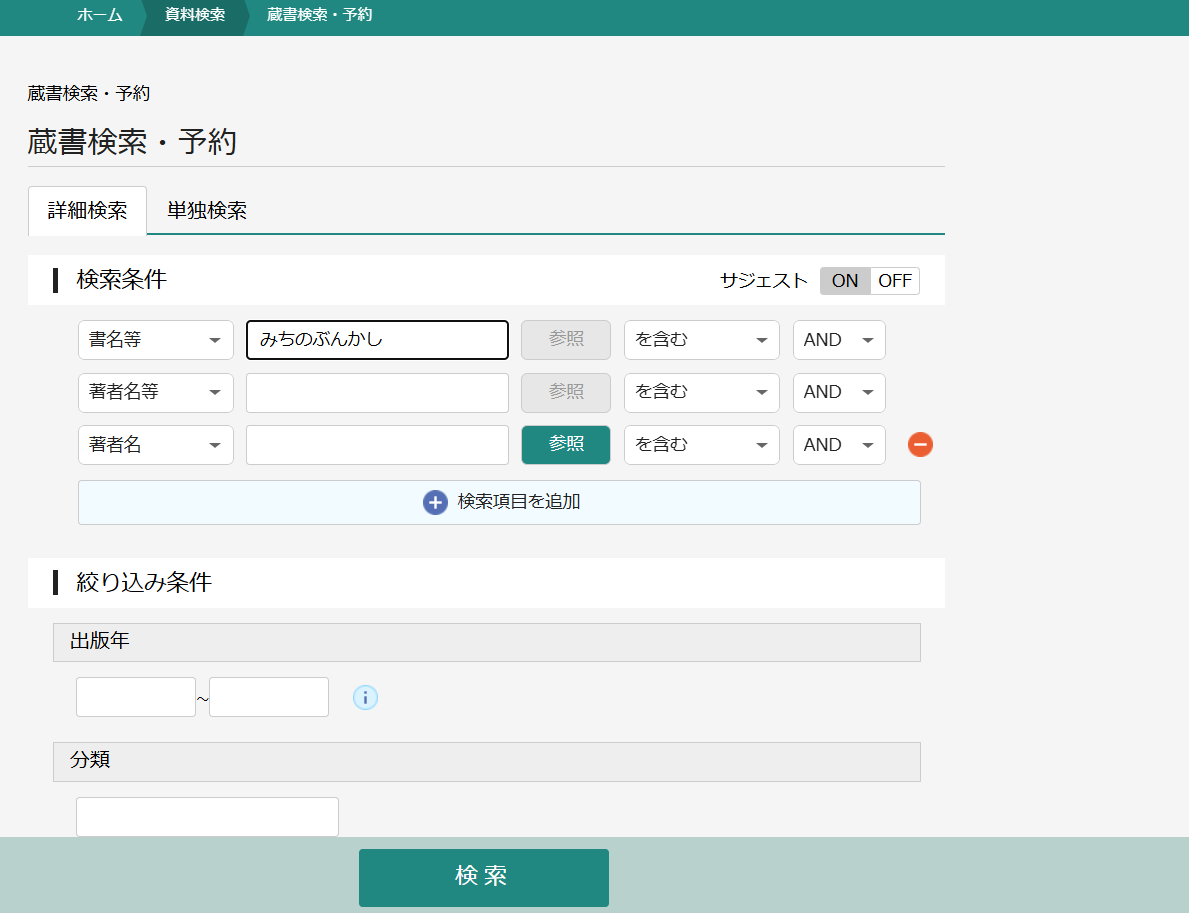Turn suggest OFF

tap(895, 281)
